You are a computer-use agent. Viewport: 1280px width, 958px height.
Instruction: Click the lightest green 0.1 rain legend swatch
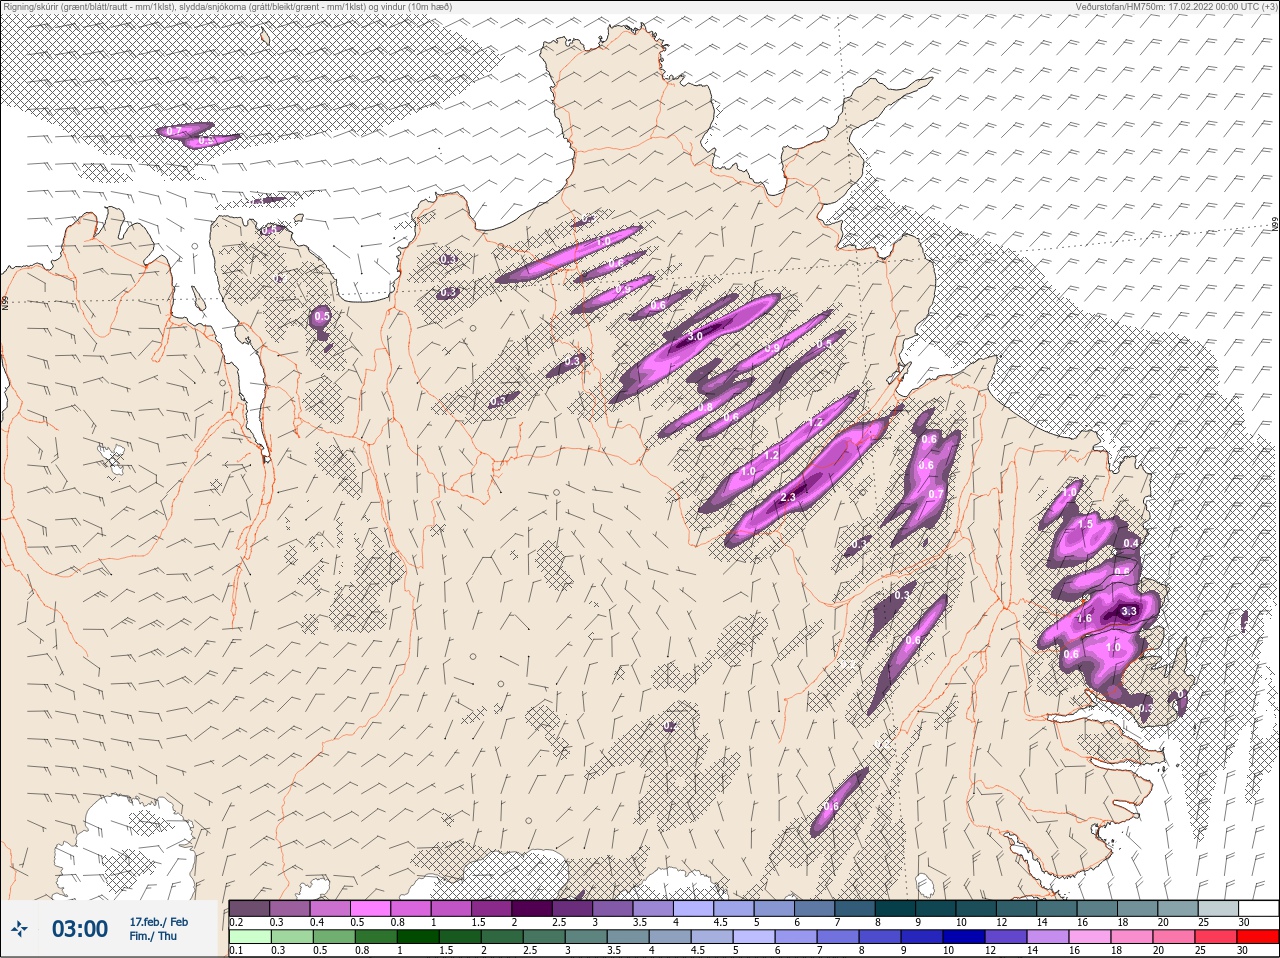coord(249,938)
